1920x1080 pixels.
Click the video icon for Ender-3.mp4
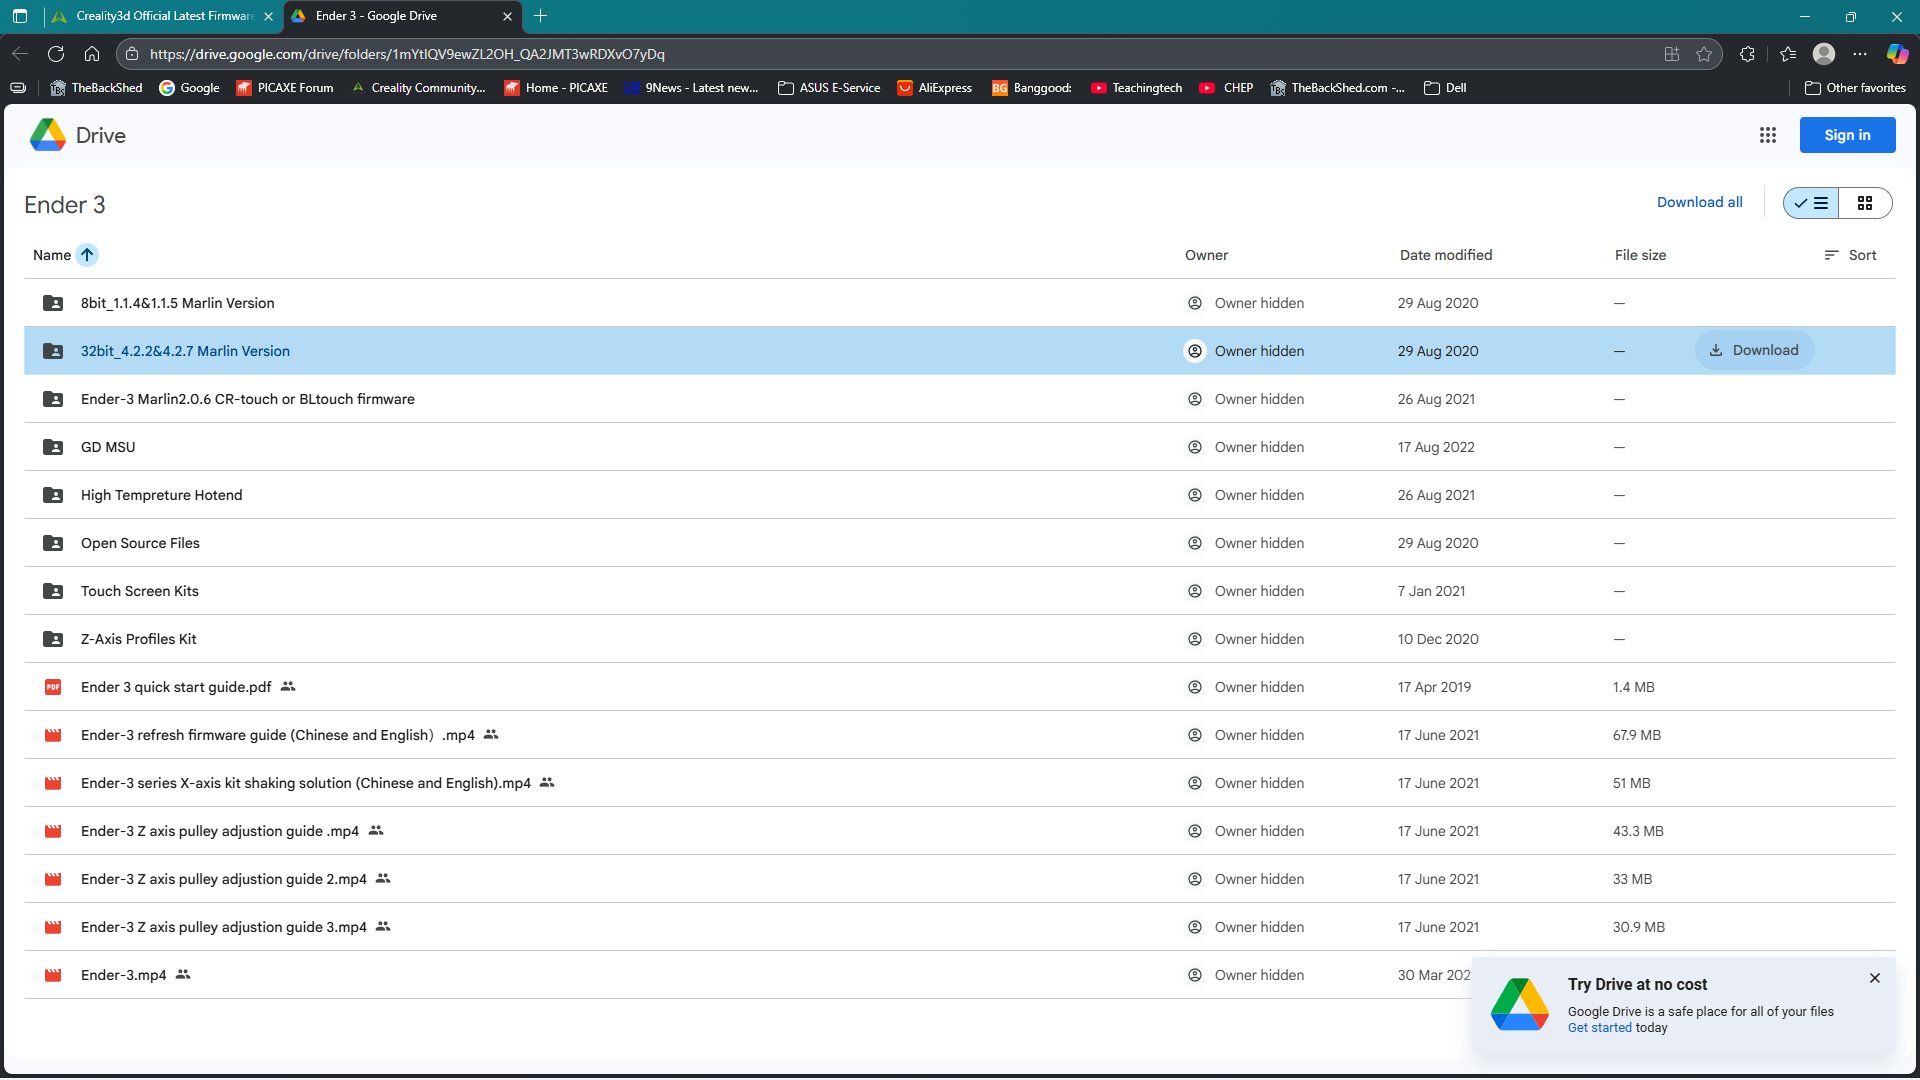tap(53, 975)
